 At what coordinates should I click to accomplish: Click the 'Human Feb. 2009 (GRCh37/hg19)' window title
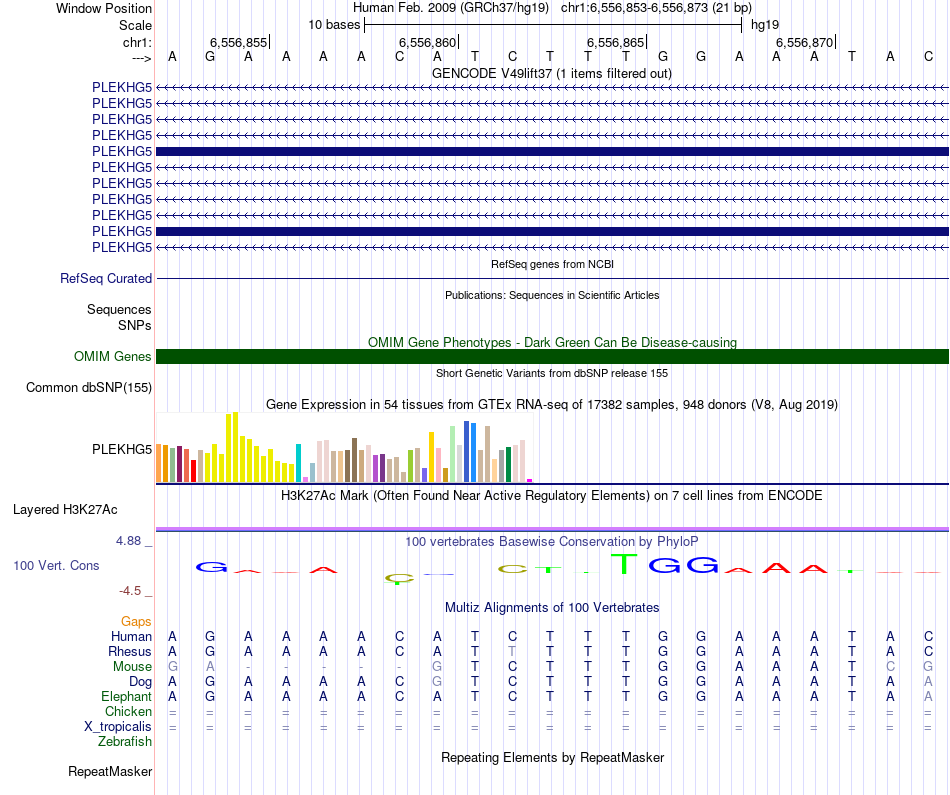(x=451, y=8)
